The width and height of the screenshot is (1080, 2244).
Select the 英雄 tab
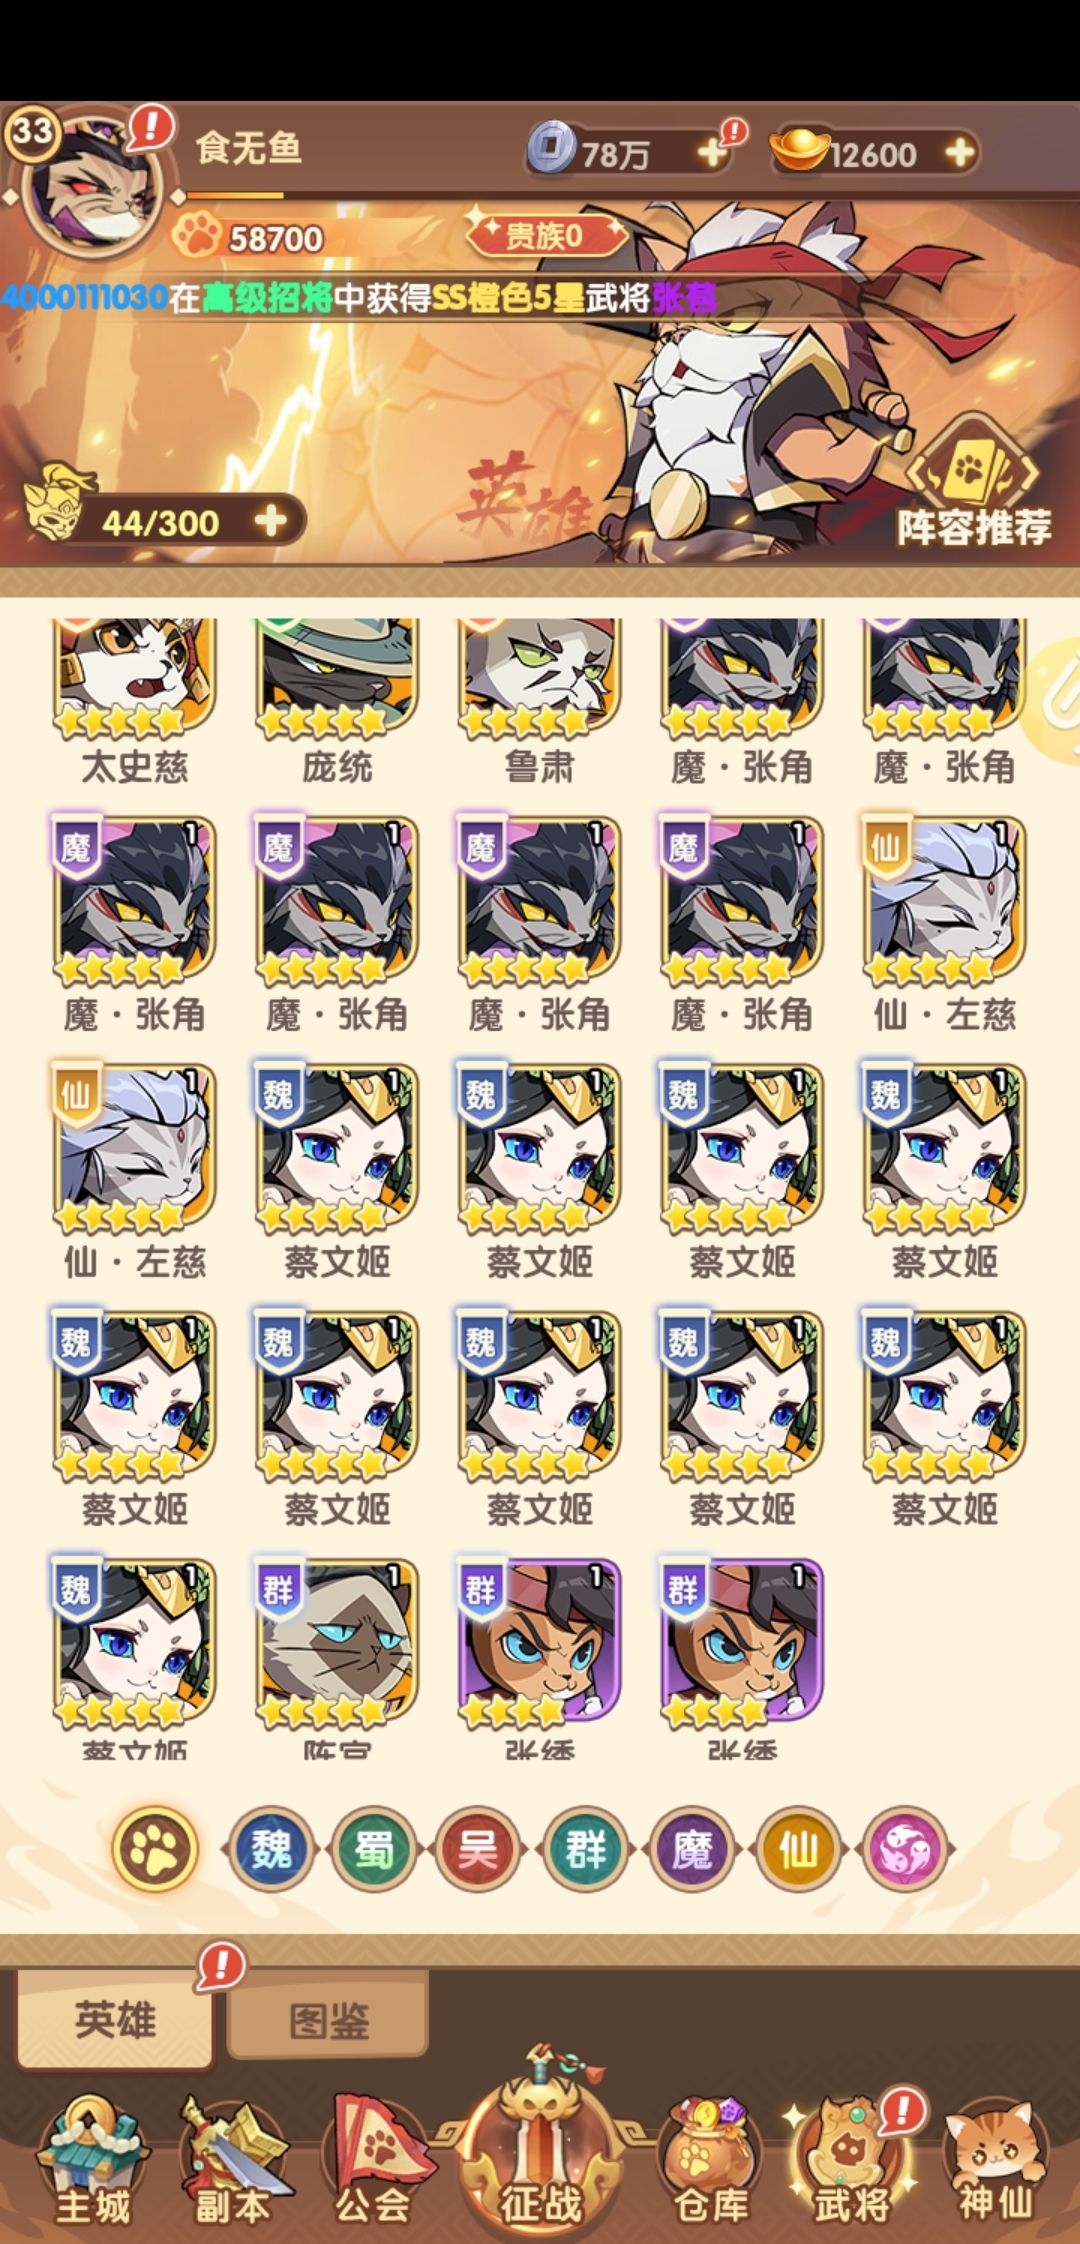pyautogui.click(x=114, y=2018)
